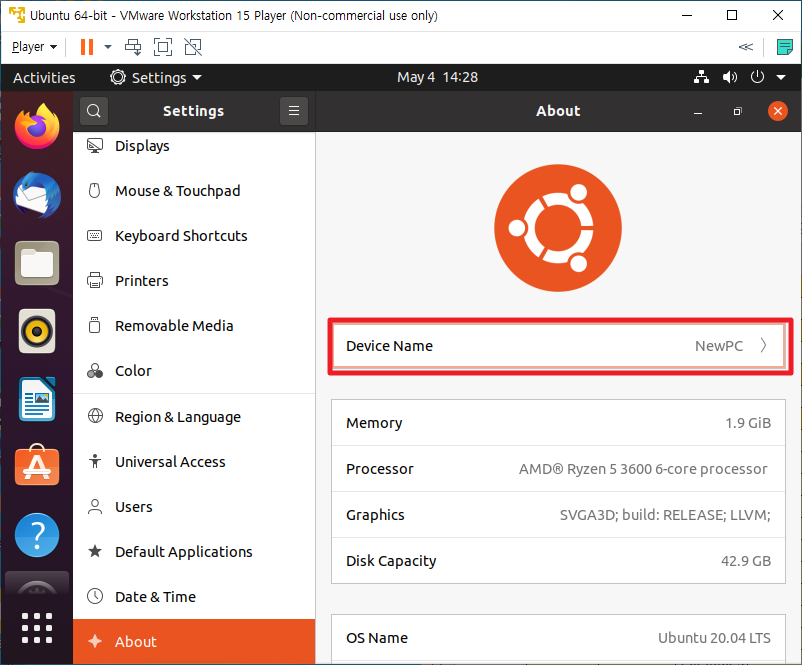Send Ctrl+Alt+Del to the virtual machine
This screenshot has width=802, height=665.
coord(133,47)
